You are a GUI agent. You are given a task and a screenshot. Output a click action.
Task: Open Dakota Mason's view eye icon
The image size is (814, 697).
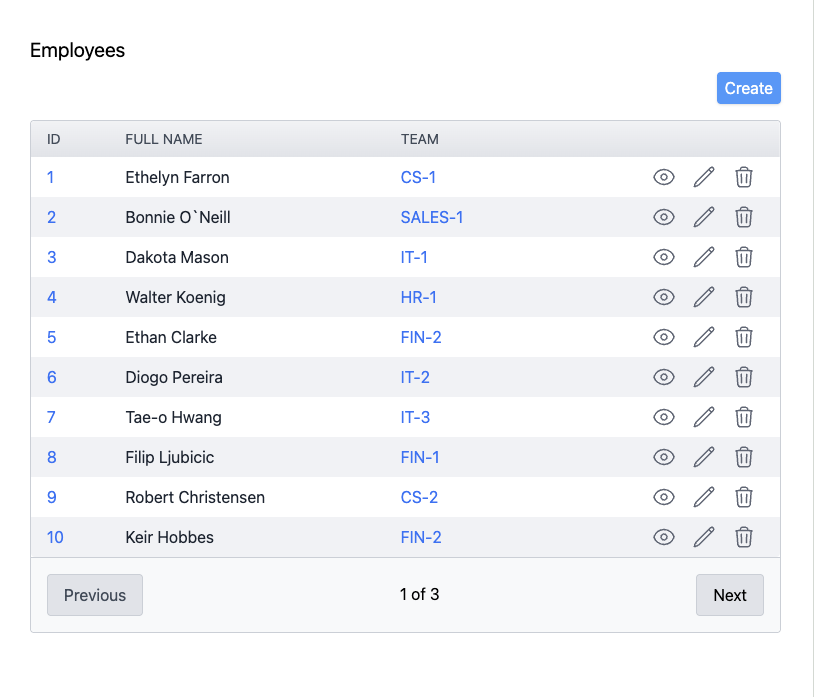[663, 257]
